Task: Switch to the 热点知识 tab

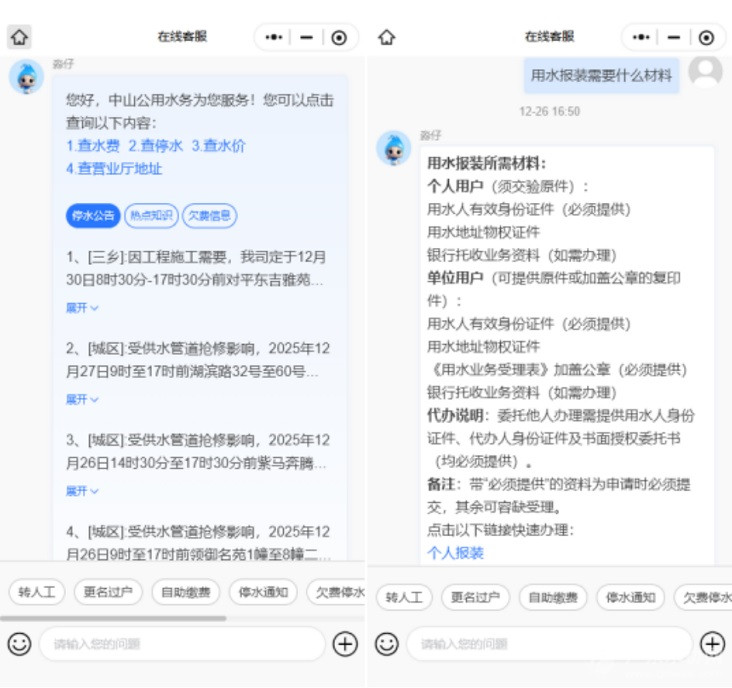Action: [x=151, y=215]
